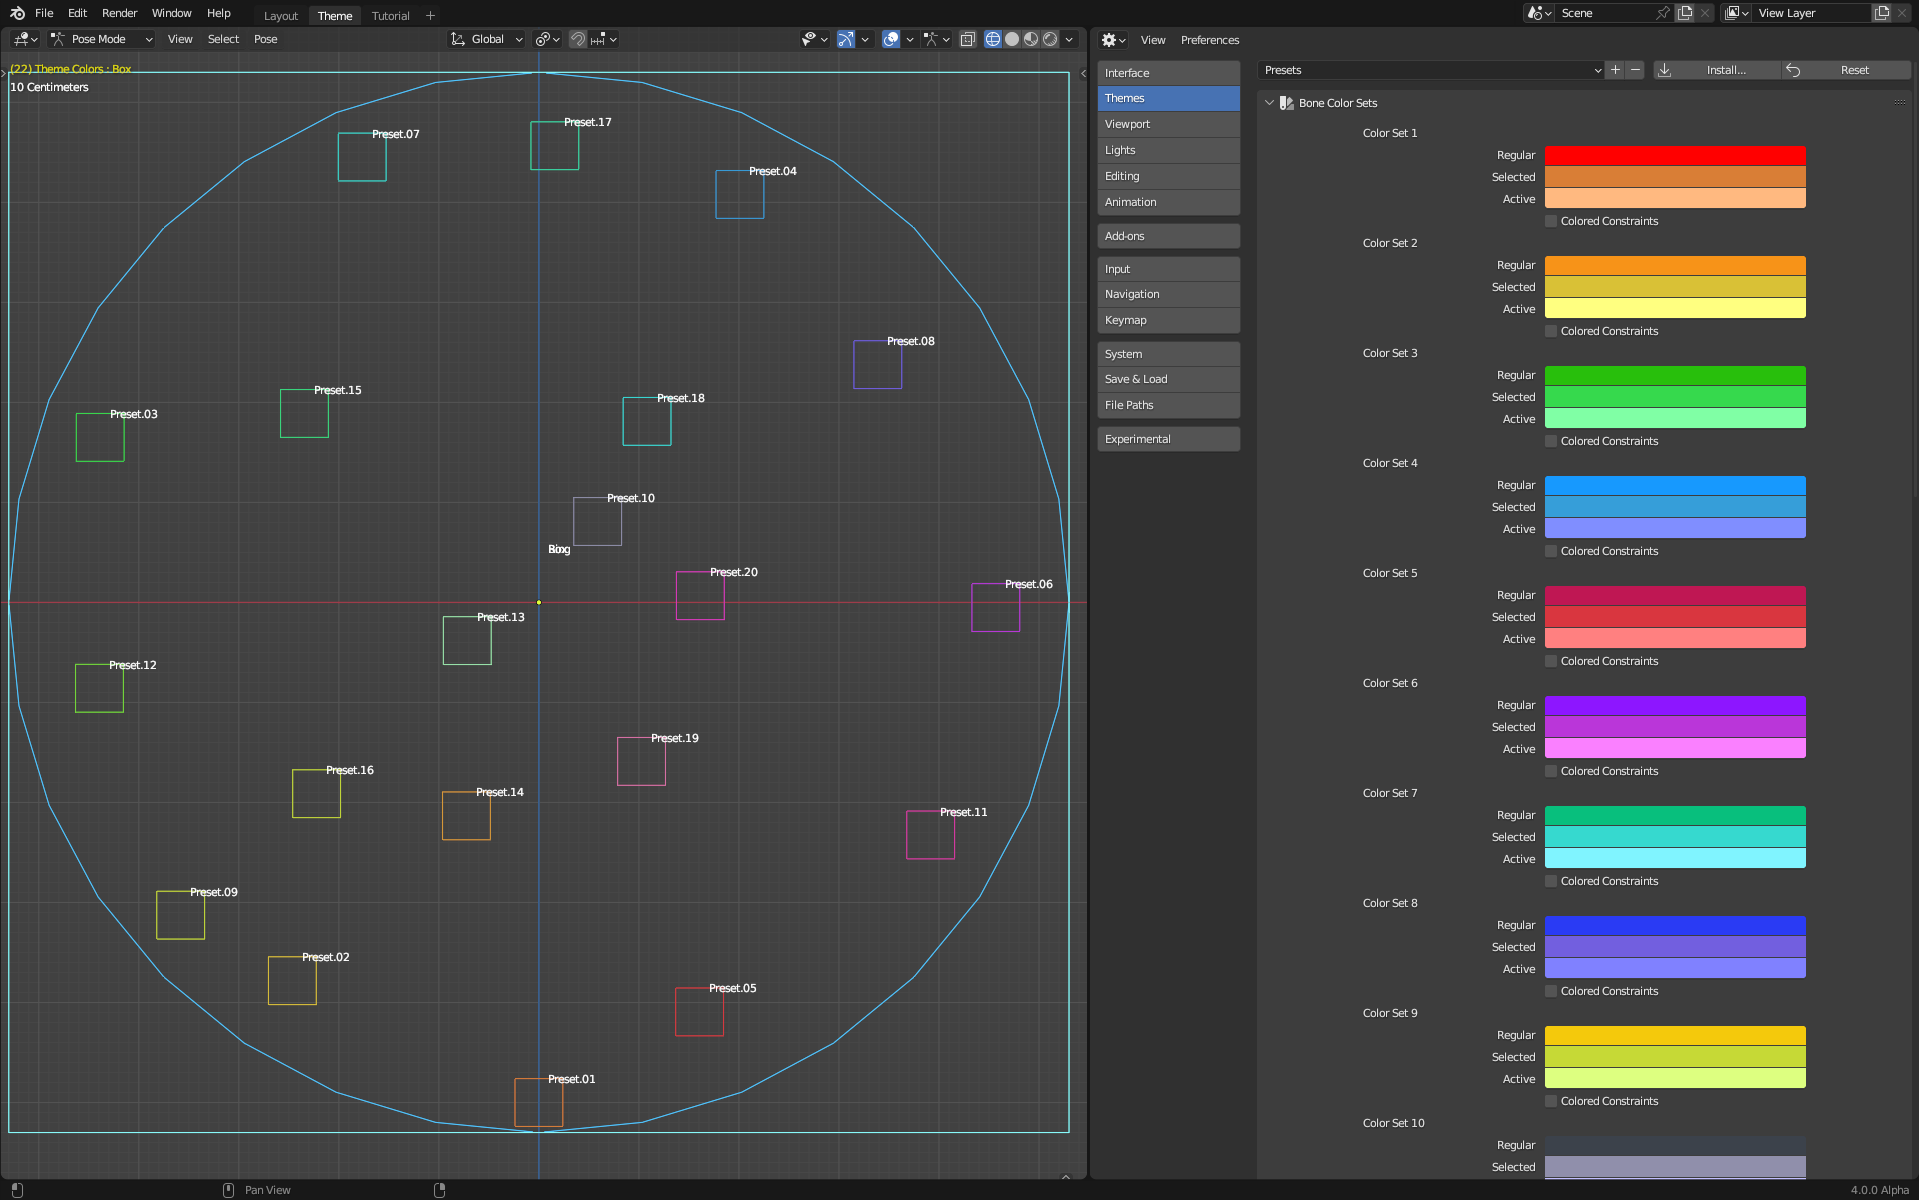1919x1200 pixels.
Task: Pin the Scene with the pin icon
Action: tap(1663, 13)
